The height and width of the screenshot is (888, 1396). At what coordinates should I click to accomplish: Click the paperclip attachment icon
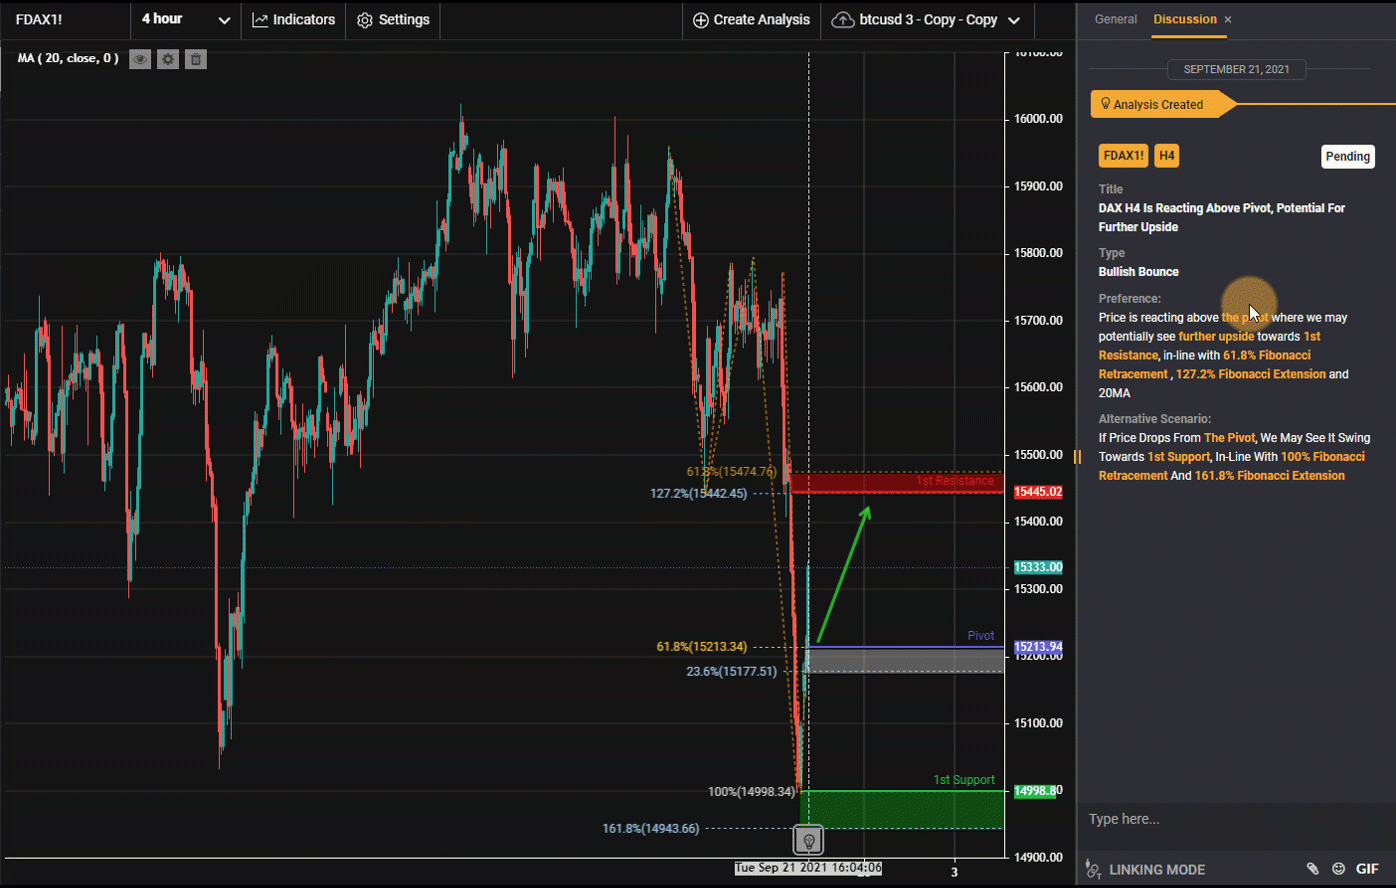coord(1312,869)
